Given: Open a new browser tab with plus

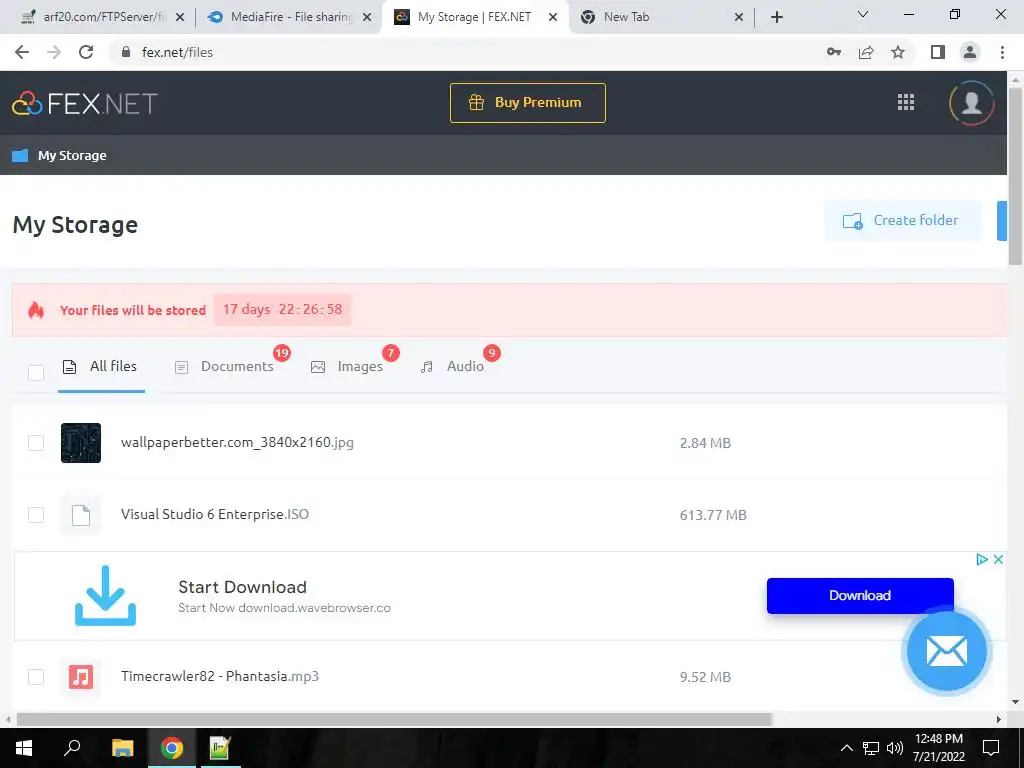Looking at the screenshot, I should 776,17.
